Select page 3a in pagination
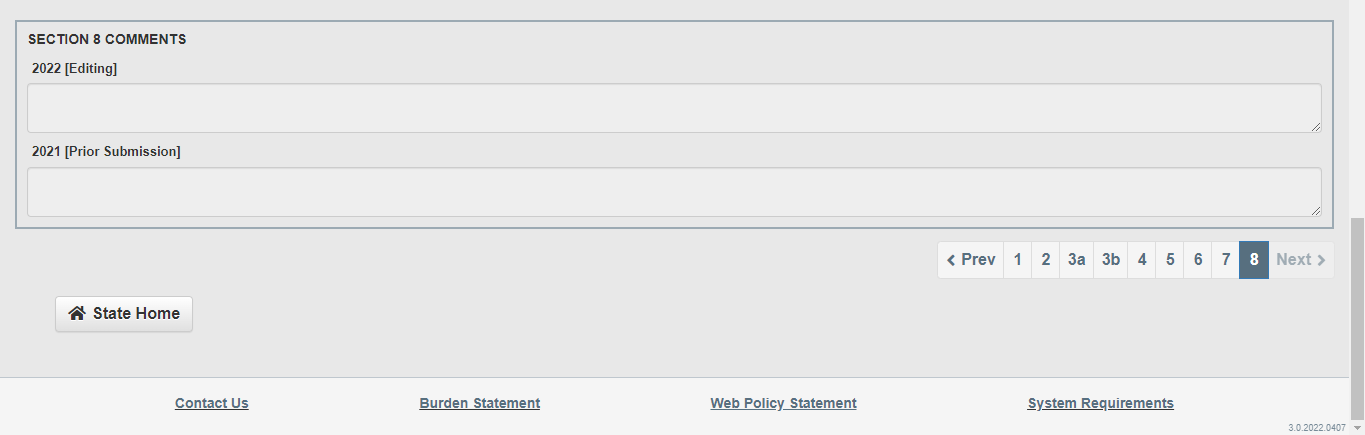 point(1076,260)
